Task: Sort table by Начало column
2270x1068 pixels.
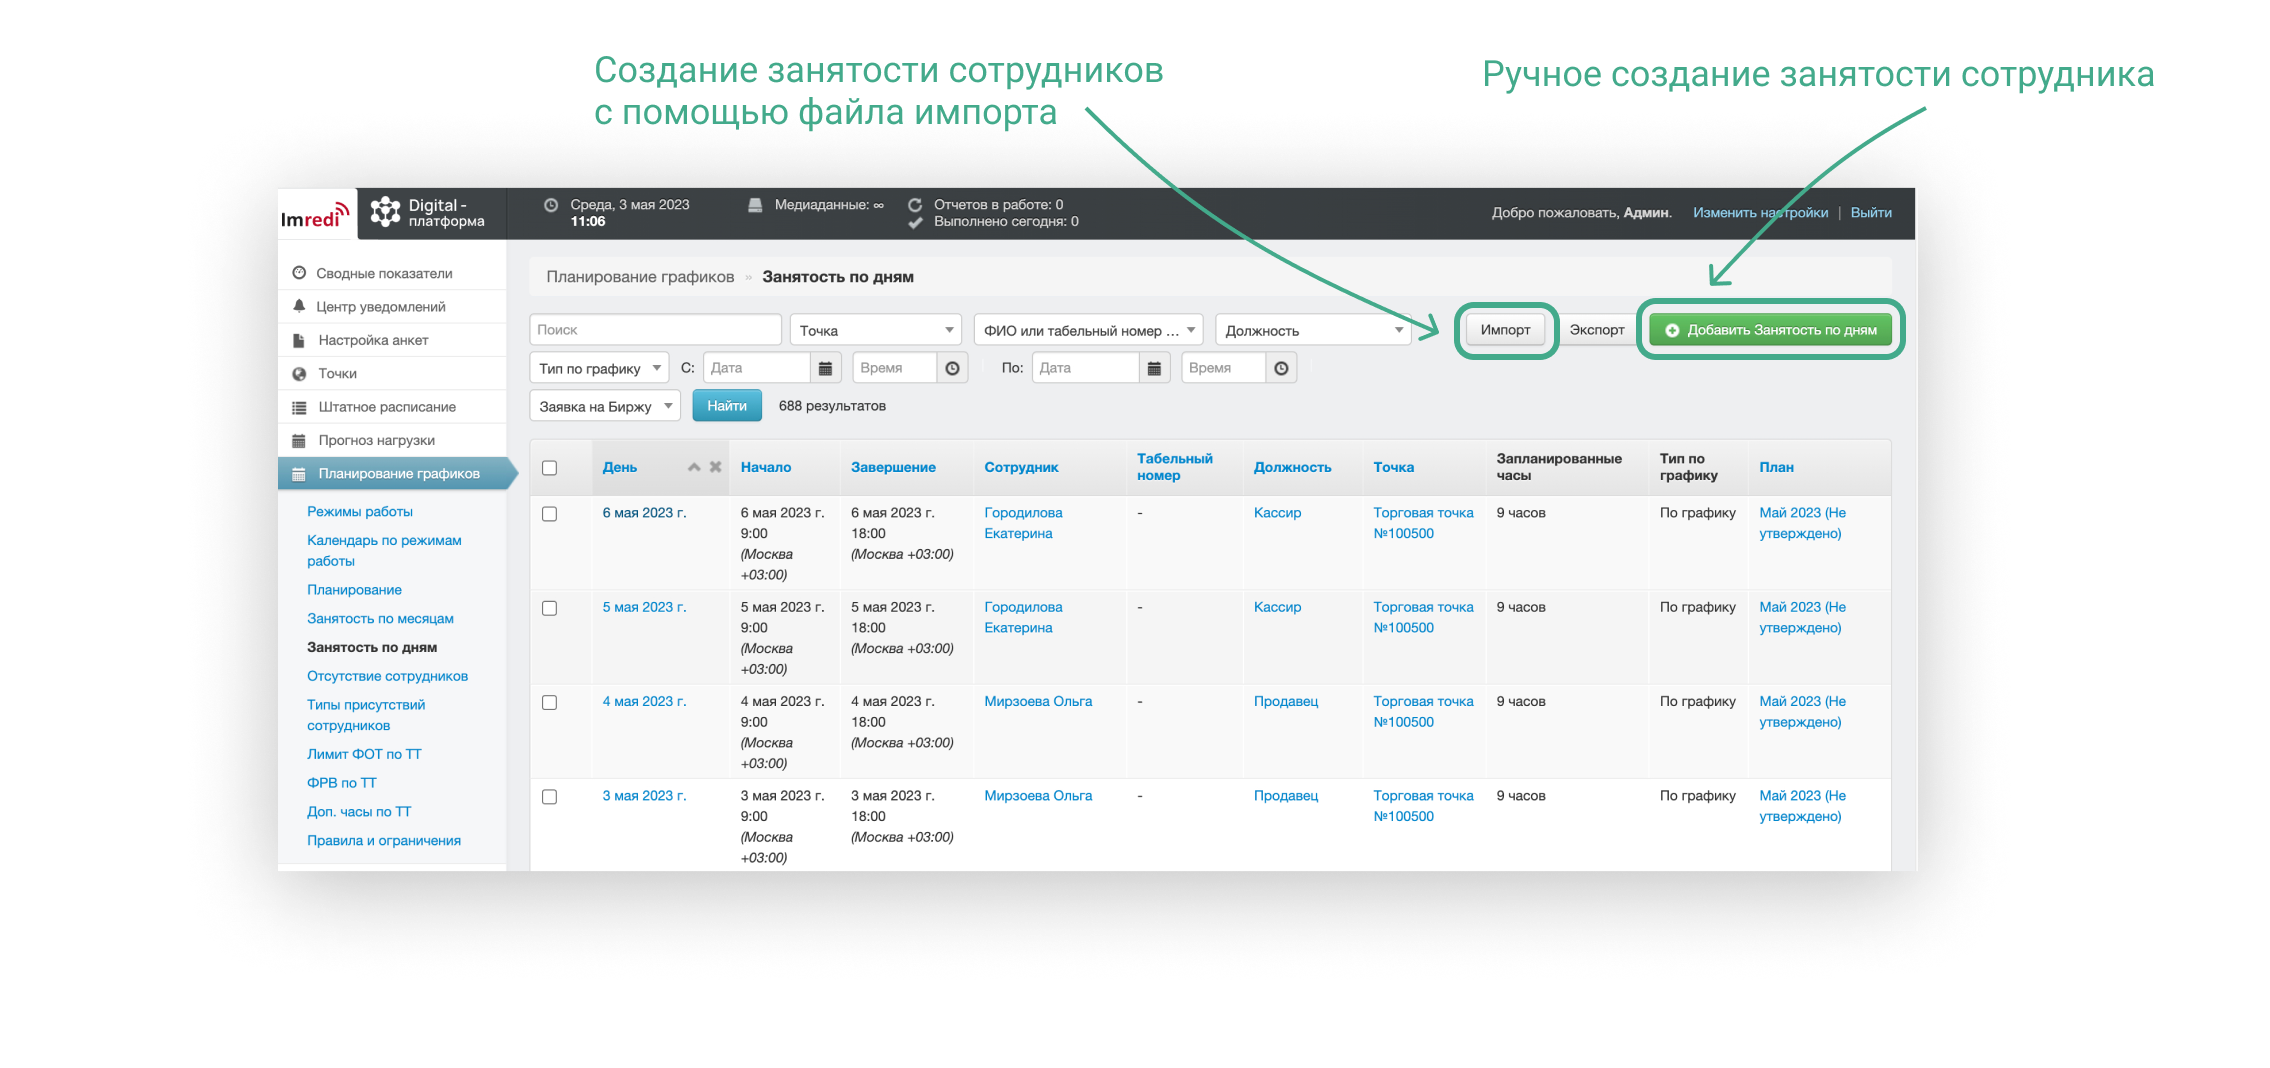Action: tap(766, 467)
